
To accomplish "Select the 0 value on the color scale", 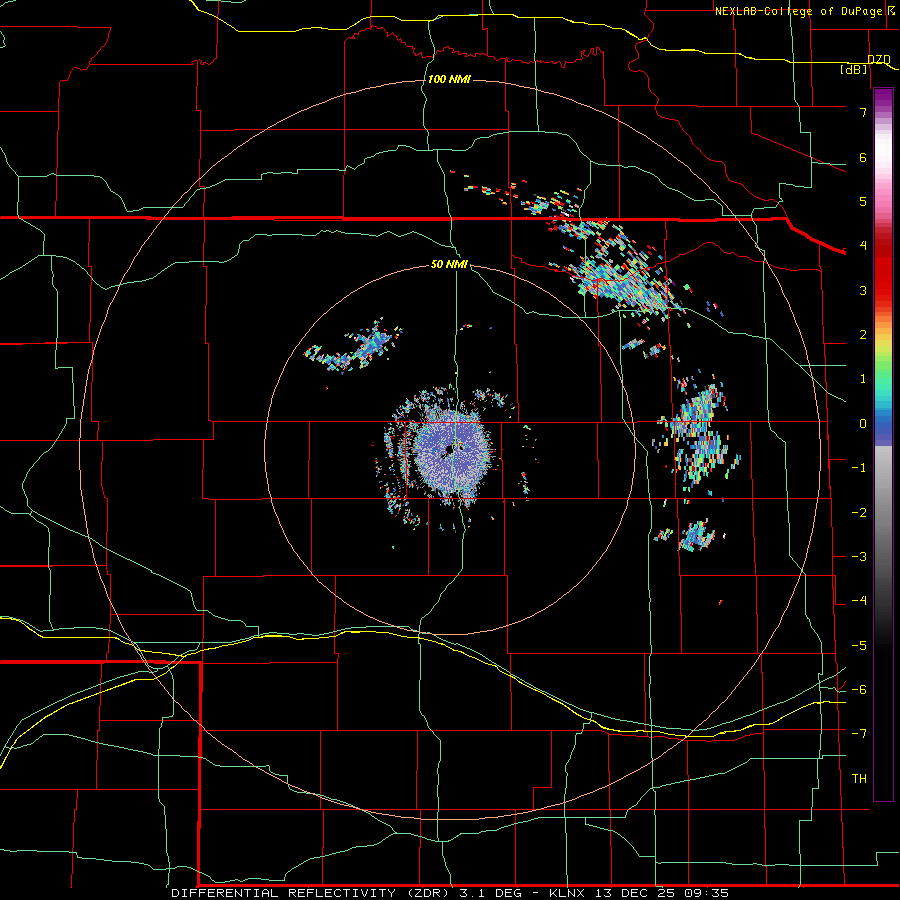I will point(863,424).
